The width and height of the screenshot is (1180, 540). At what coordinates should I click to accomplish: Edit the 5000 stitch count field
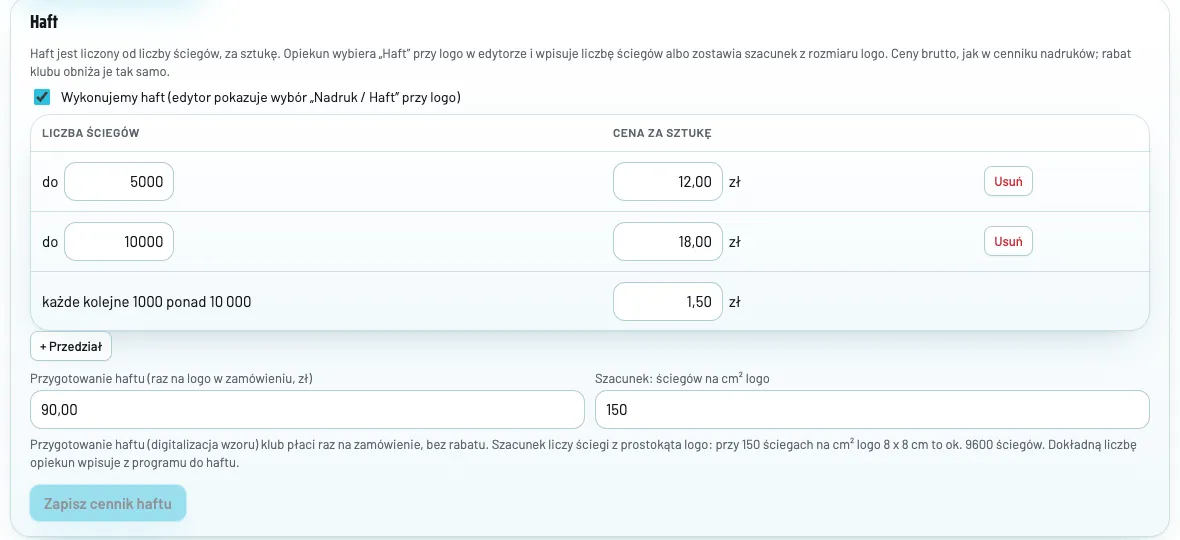pyautogui.click(x=119, y=181)
